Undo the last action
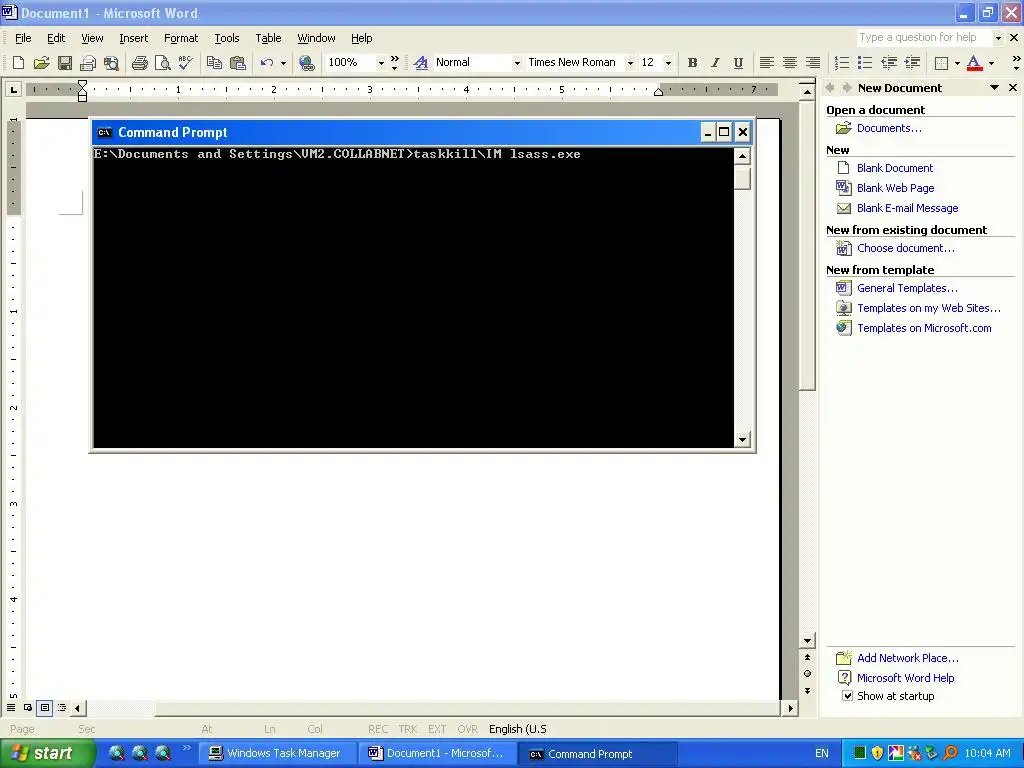The image size is (1024, 768). [x=266, y=63]
